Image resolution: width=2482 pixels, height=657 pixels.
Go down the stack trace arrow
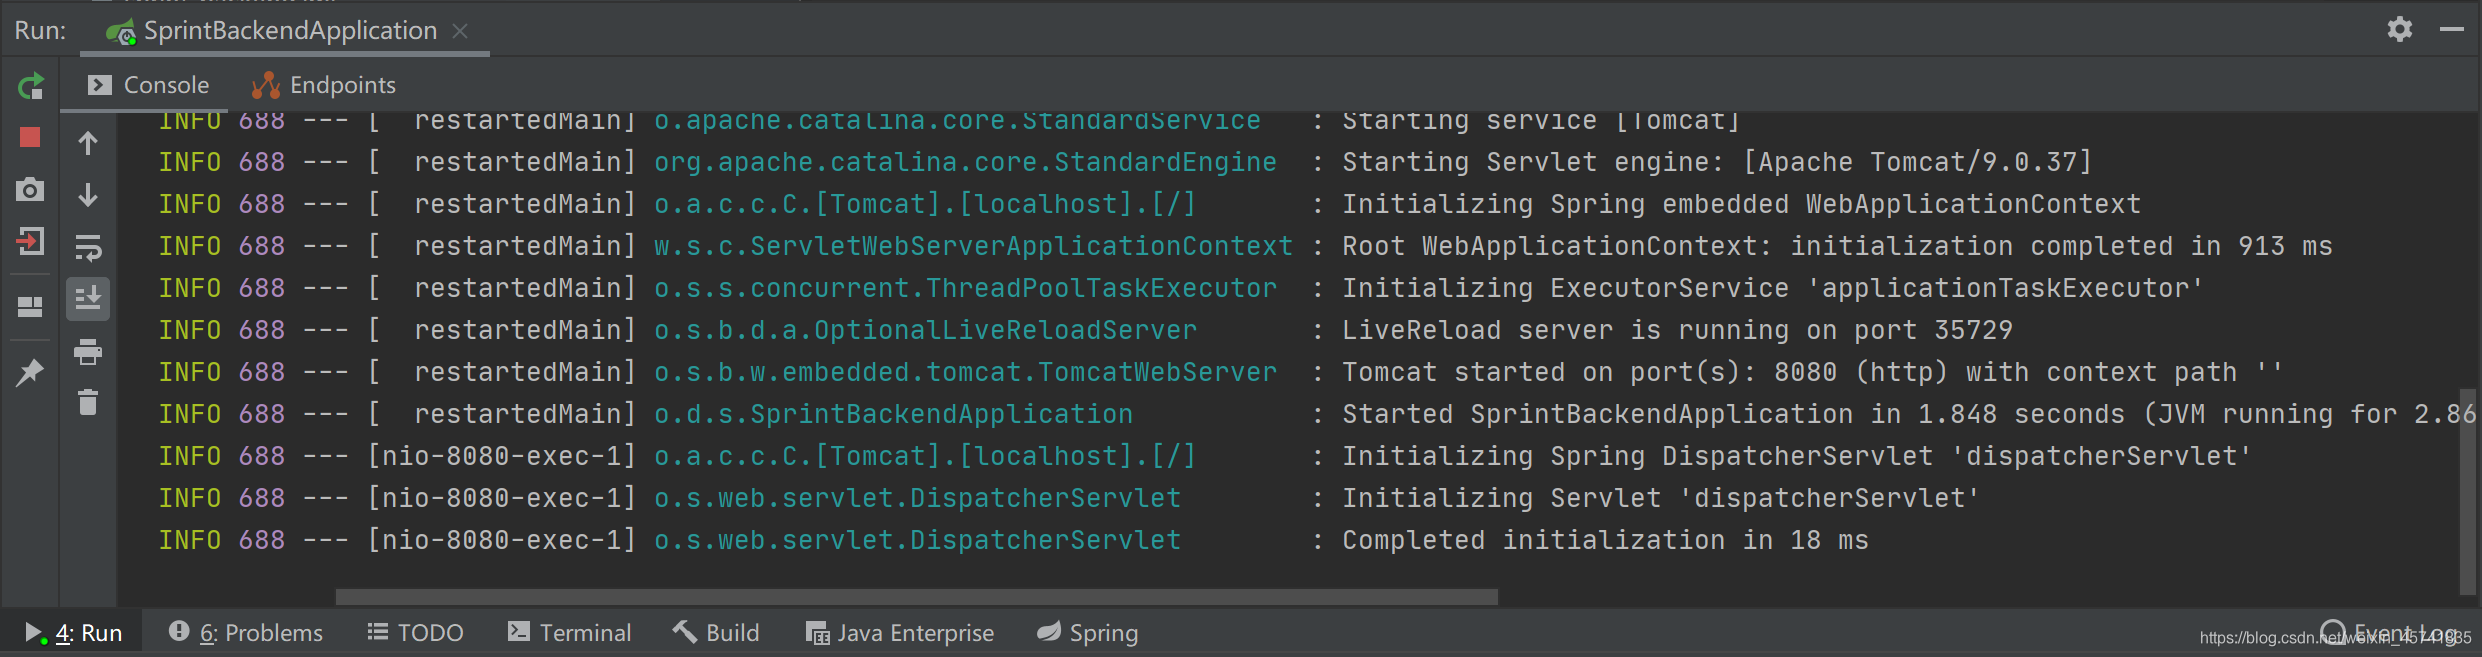88,195
